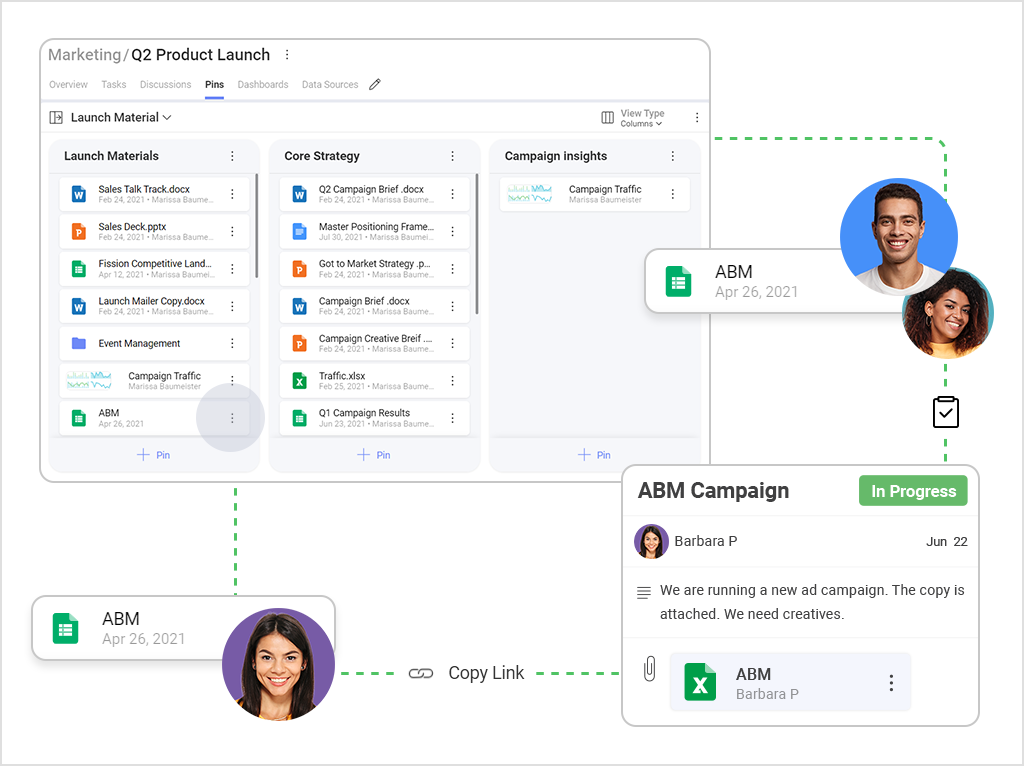
Task: Click the Excel icon on Traffic.xlsx
Action: click(x=298, y=380)
